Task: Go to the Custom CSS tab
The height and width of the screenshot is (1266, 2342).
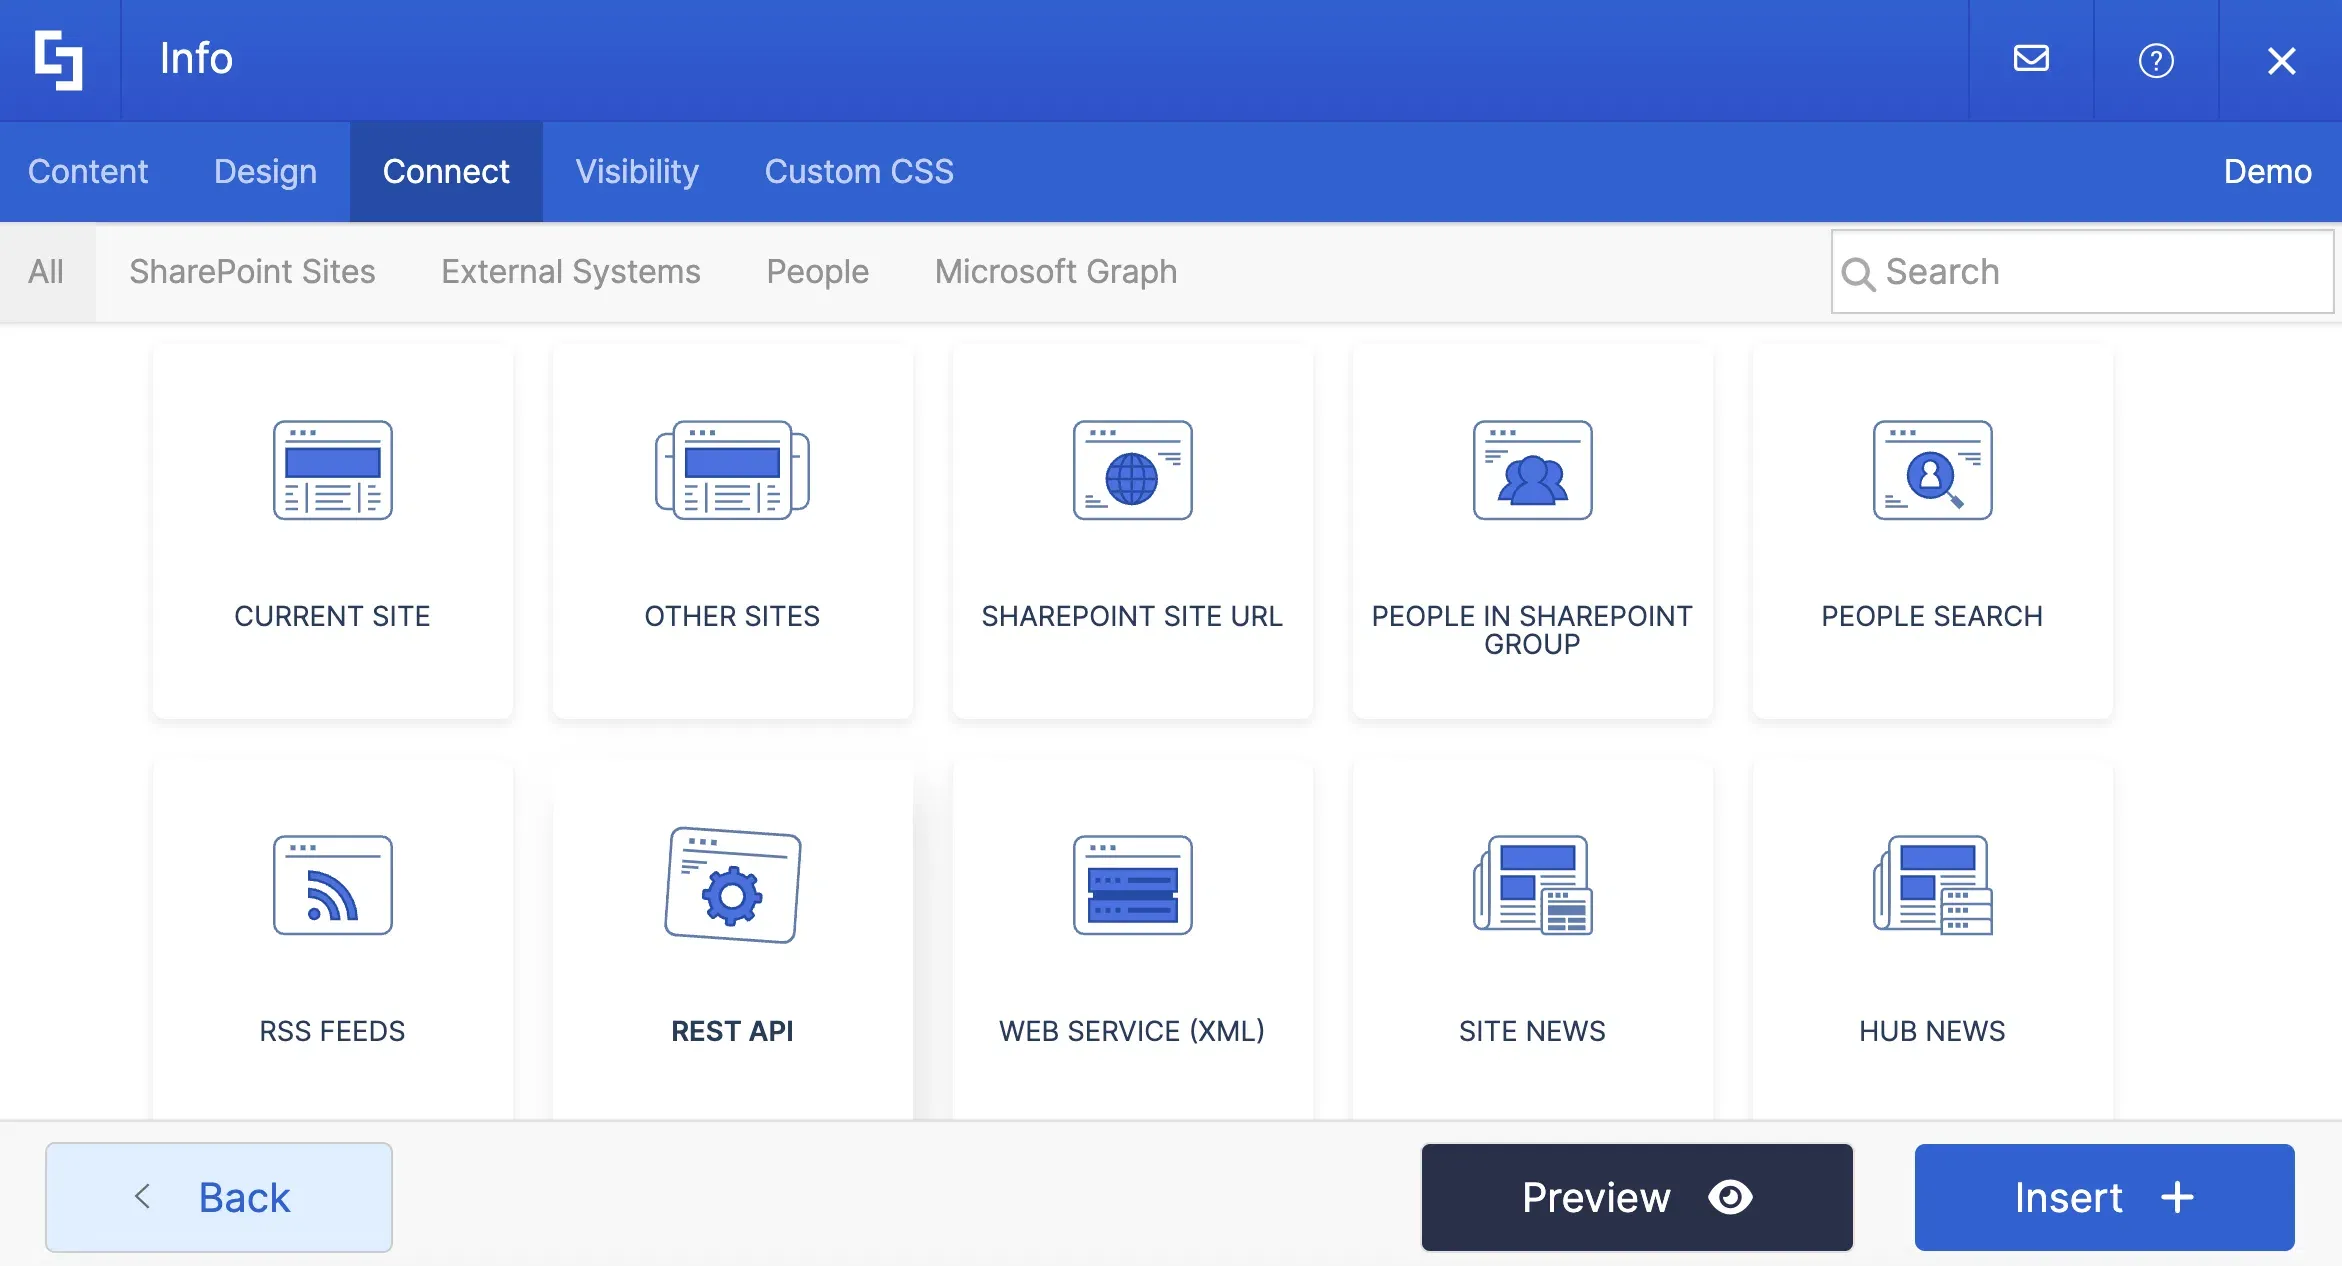Action: tap(859, 172)
